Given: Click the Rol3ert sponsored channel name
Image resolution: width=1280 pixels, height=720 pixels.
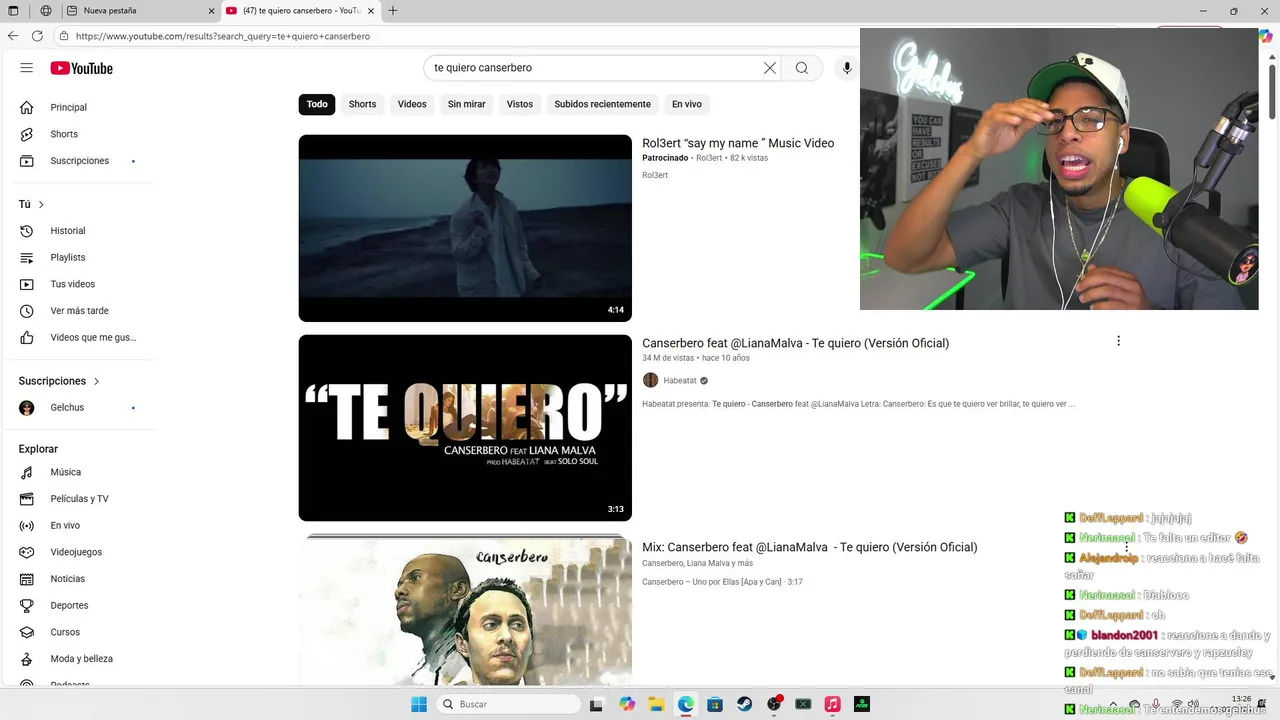Looking at the screenshot, I should (x=709, y=158).
